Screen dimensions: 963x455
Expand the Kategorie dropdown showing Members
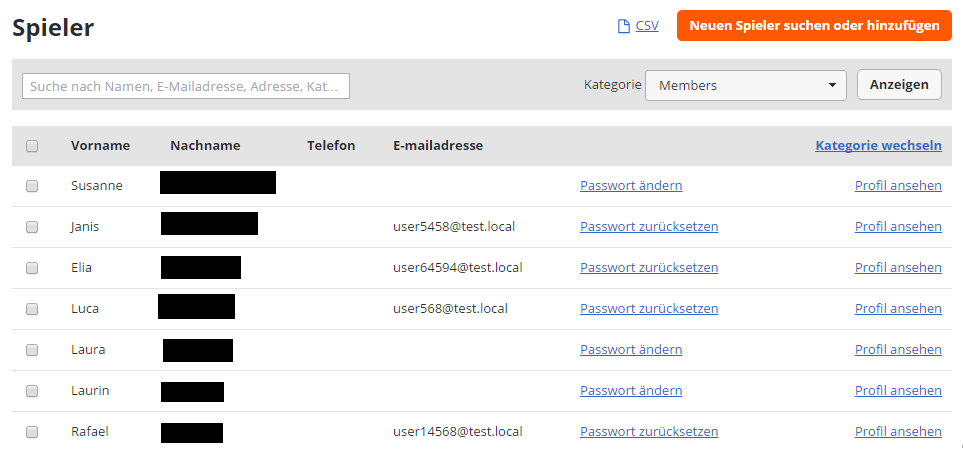pos(746,85)
